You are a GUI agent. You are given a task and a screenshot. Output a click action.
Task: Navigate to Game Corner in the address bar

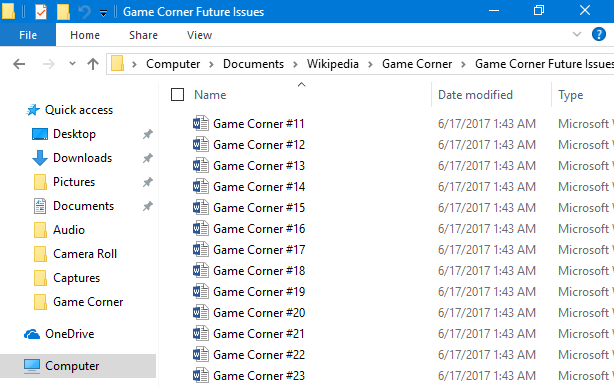click(x=417, y=64)
